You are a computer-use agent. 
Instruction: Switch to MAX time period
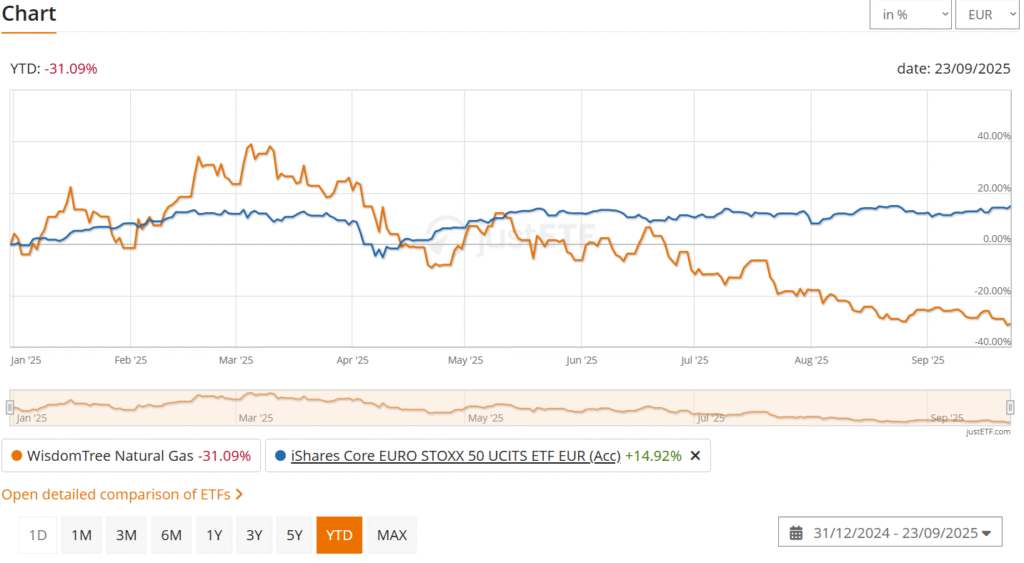coord(391,535)
